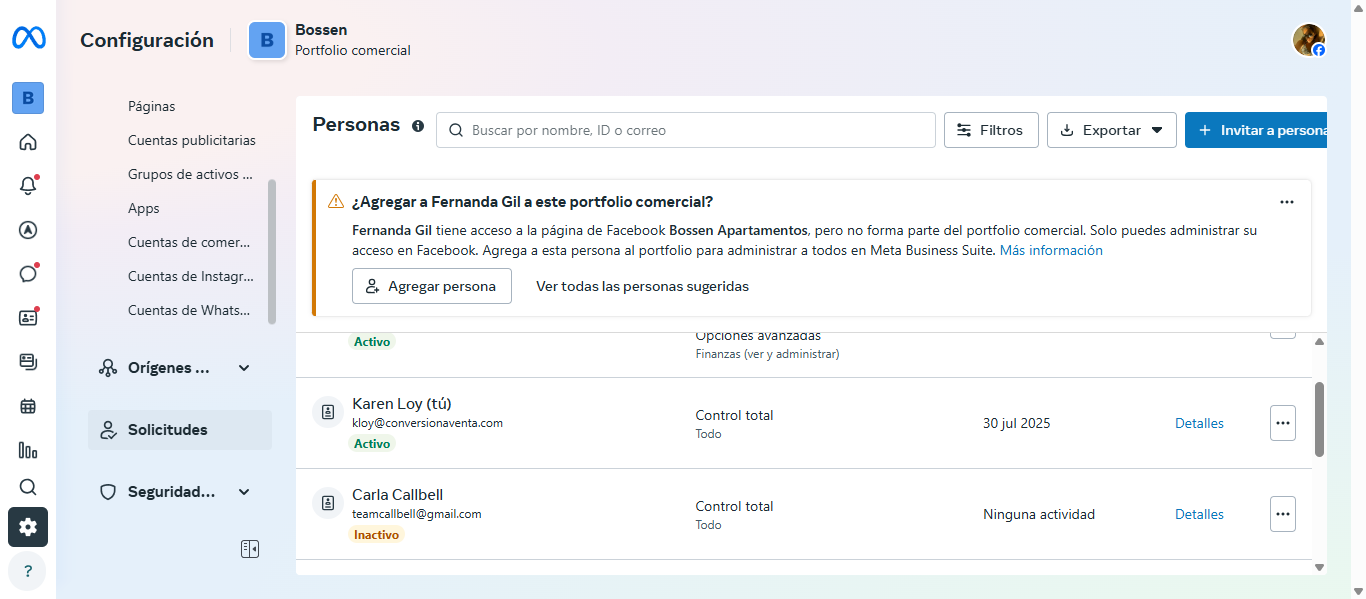The width and height of the screenshot is (1366, 599).
Task: Click the people list vertical scrollbar
Action: [1319, 420]
